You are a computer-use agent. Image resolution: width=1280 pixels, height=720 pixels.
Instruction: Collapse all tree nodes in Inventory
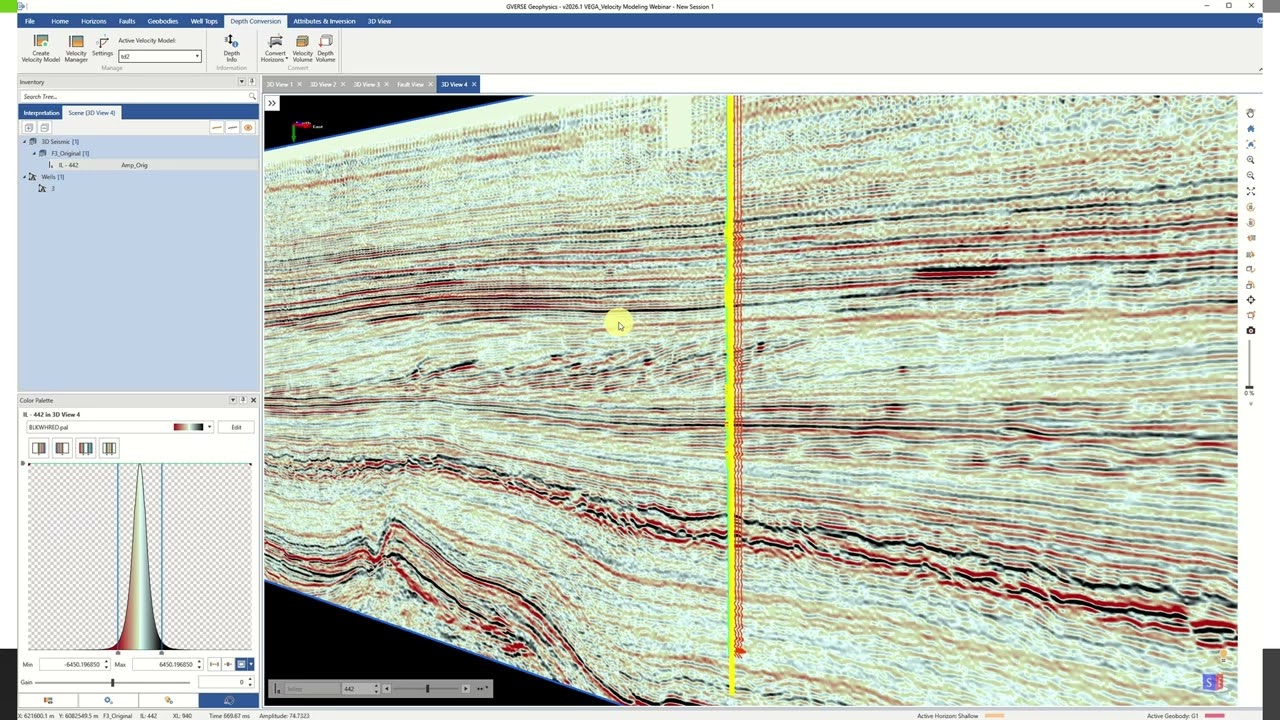(x=44, y=128)
